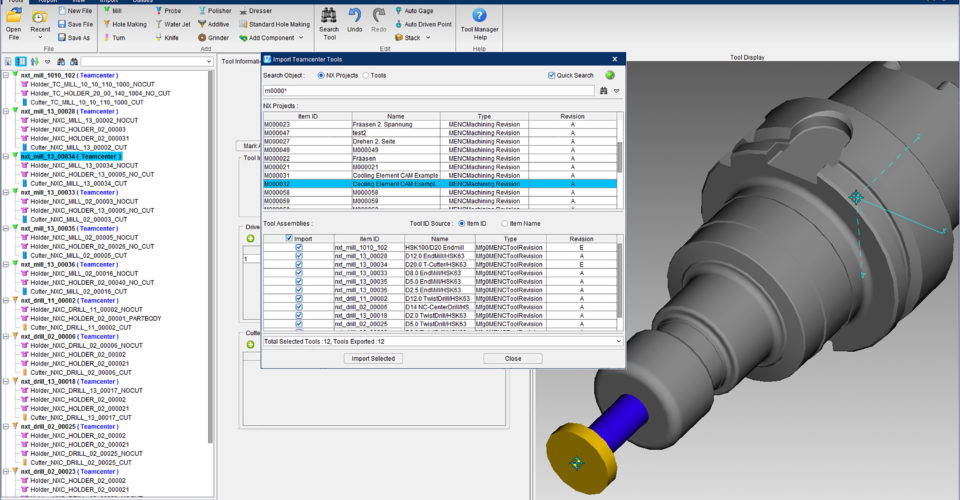The width and height of the screenshot is (960, 500).
Task: Select project row M000031
Action: pyautogui.click(x=440, y=176)
